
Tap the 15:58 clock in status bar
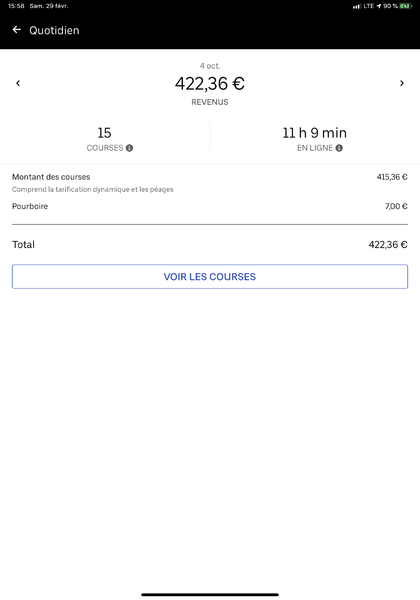(x=16, y=6)
